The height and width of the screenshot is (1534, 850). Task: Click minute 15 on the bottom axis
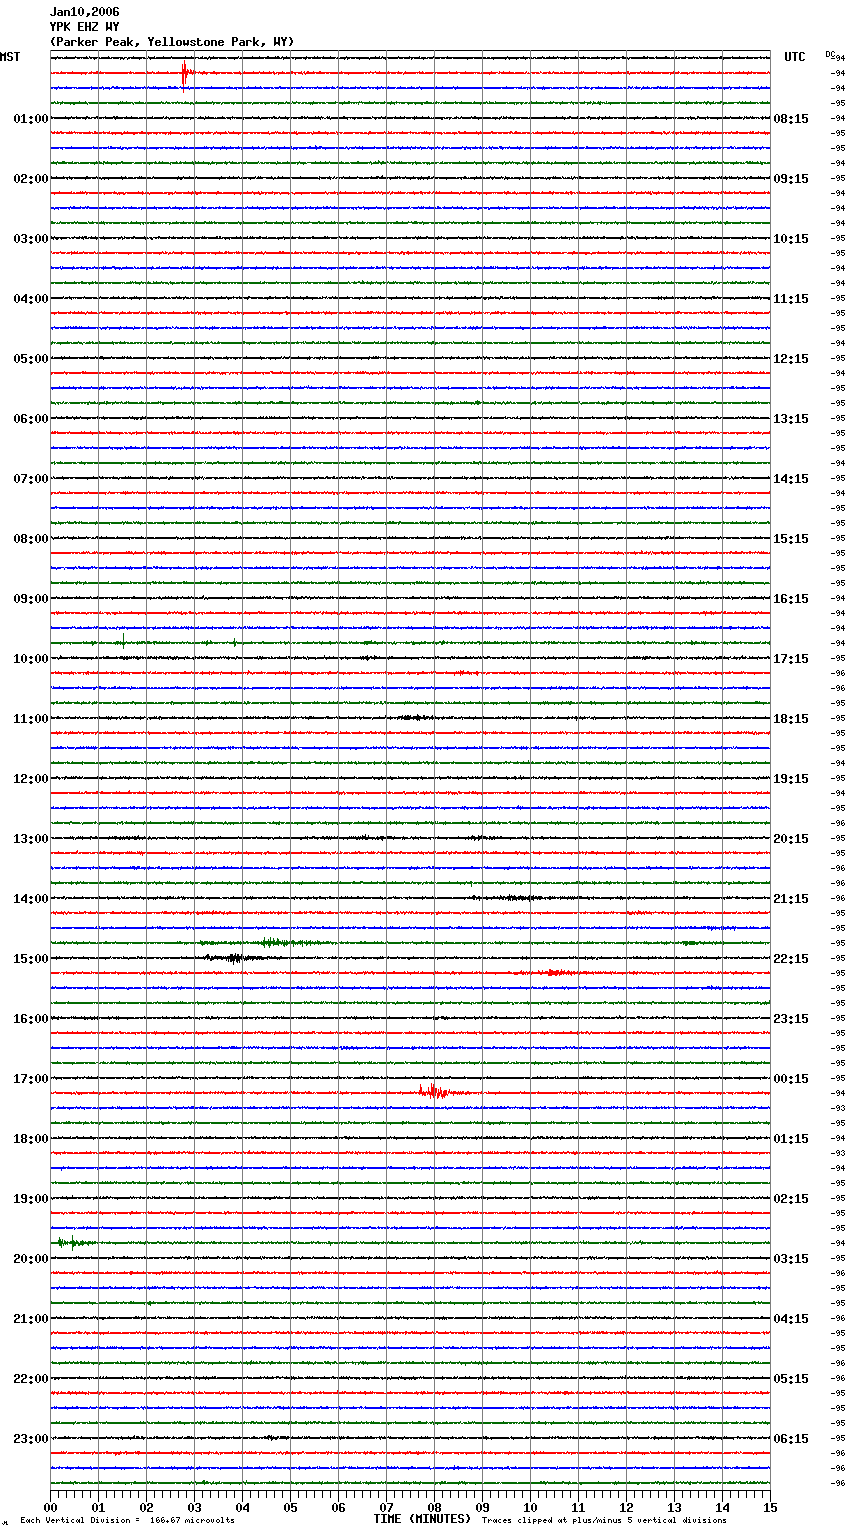click(770, 1507)
